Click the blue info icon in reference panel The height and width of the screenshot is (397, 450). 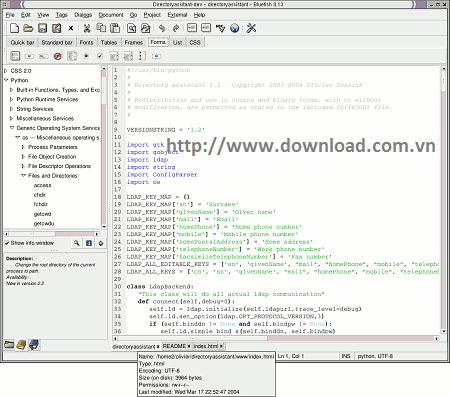[x=89, y=243]
